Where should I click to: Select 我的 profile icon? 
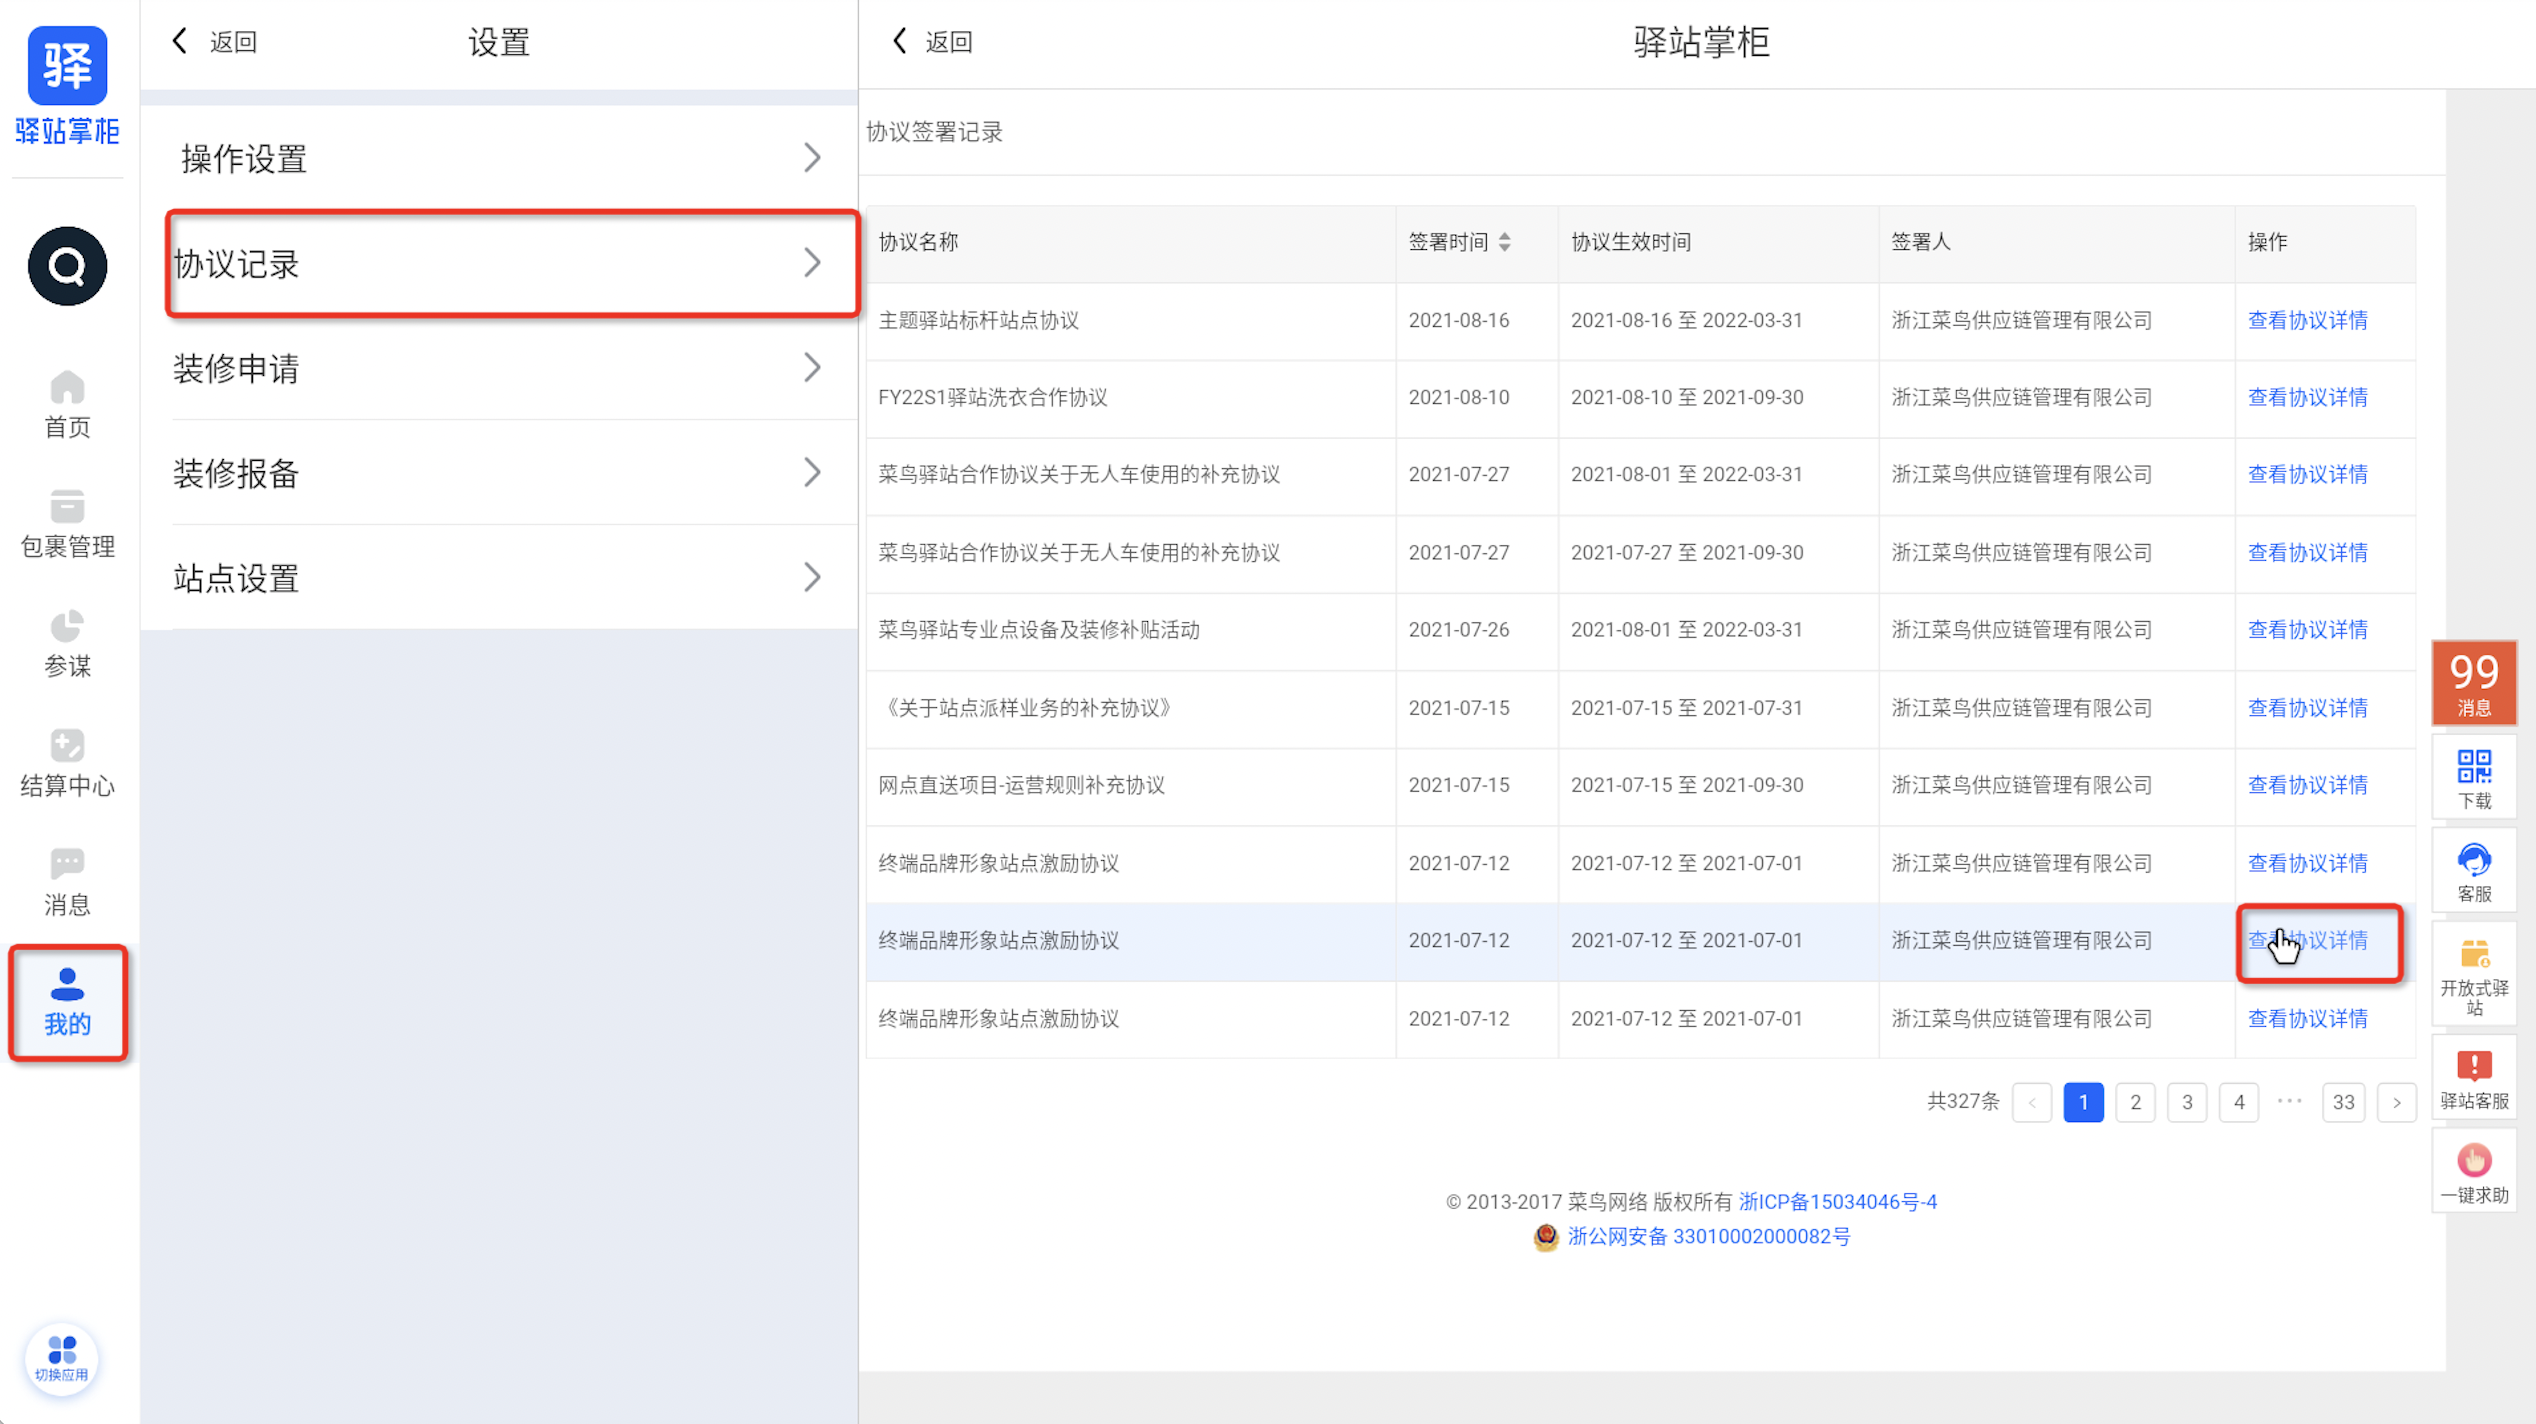67,1002
